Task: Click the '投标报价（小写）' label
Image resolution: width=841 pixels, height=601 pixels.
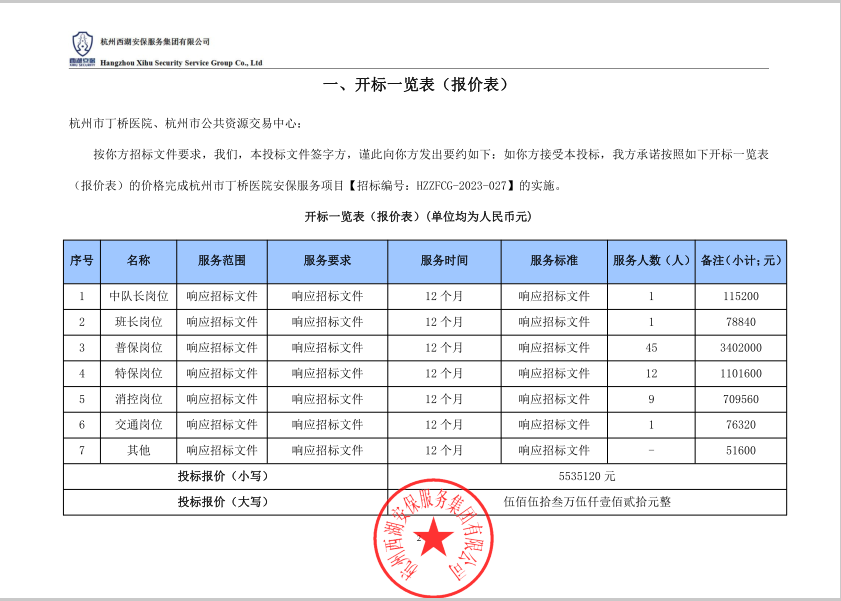Action: point(223,476)
